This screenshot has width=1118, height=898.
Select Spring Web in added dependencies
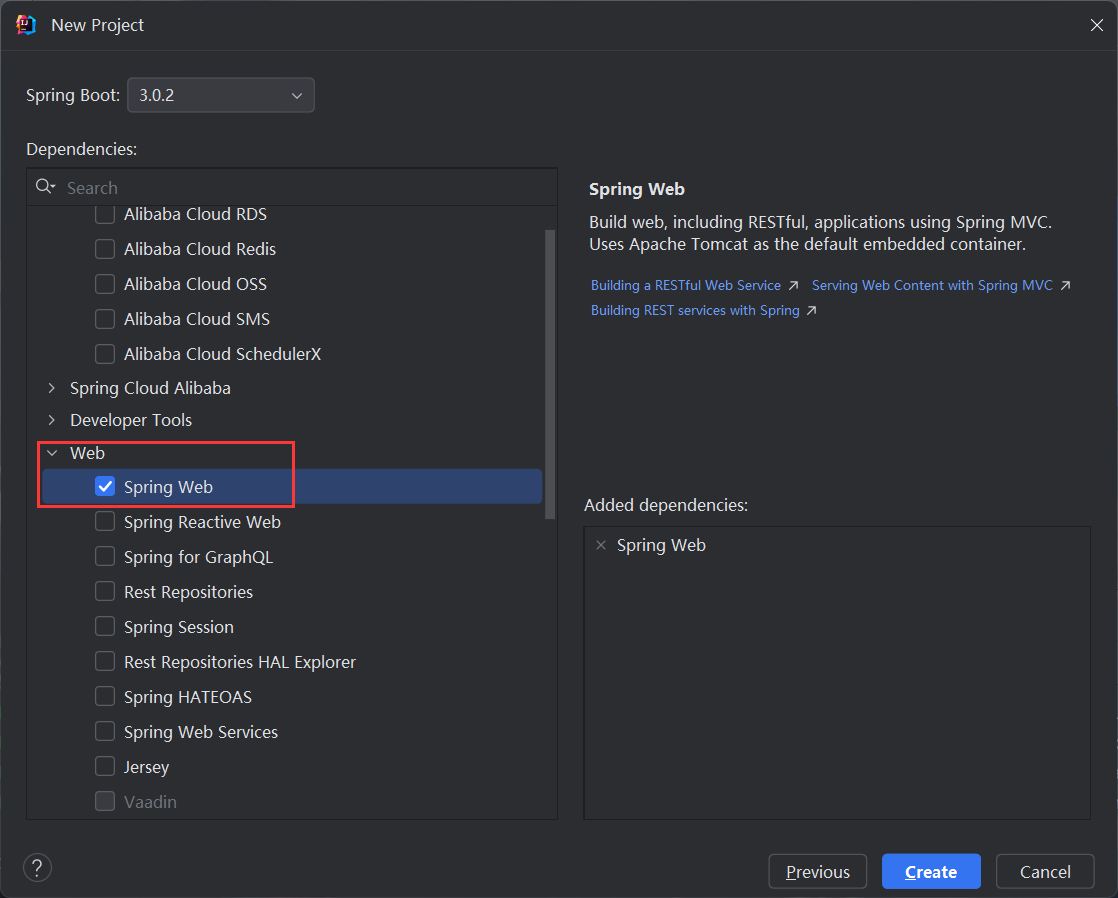click(x=661, y=546)
